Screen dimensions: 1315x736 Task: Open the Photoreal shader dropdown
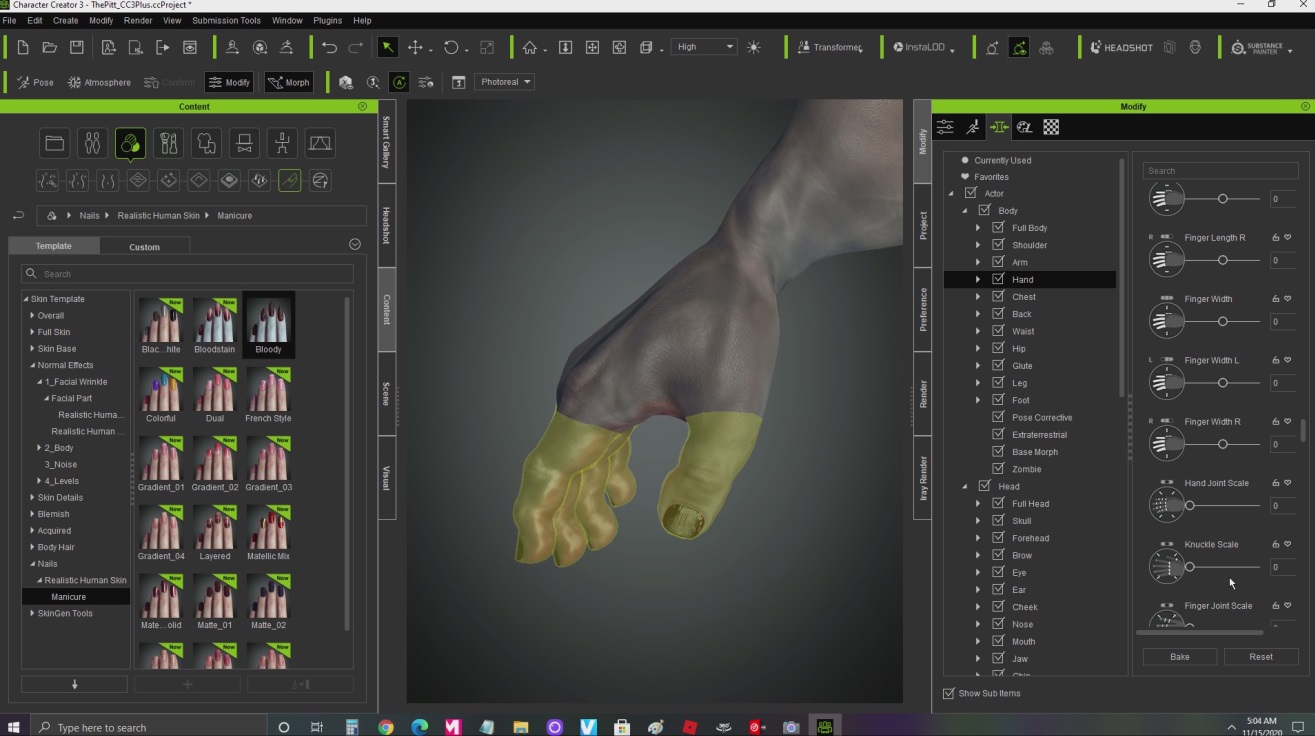click(x=506, y=82)
